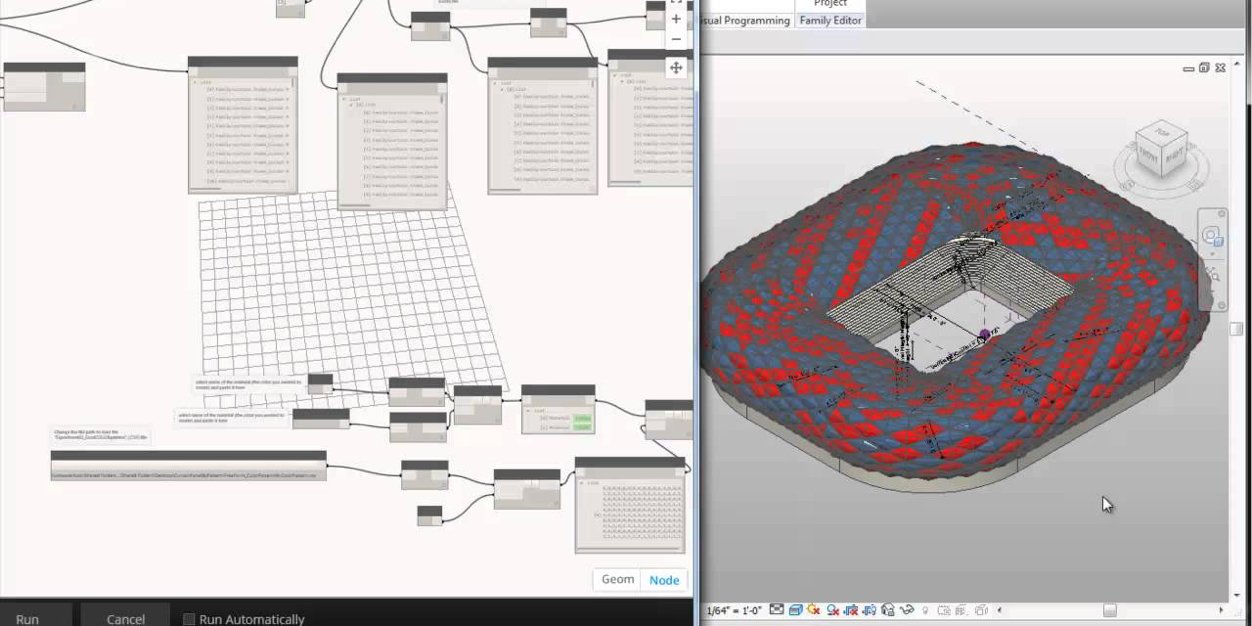Click the horizontal scrollbar left arrow

point(1000,609)
